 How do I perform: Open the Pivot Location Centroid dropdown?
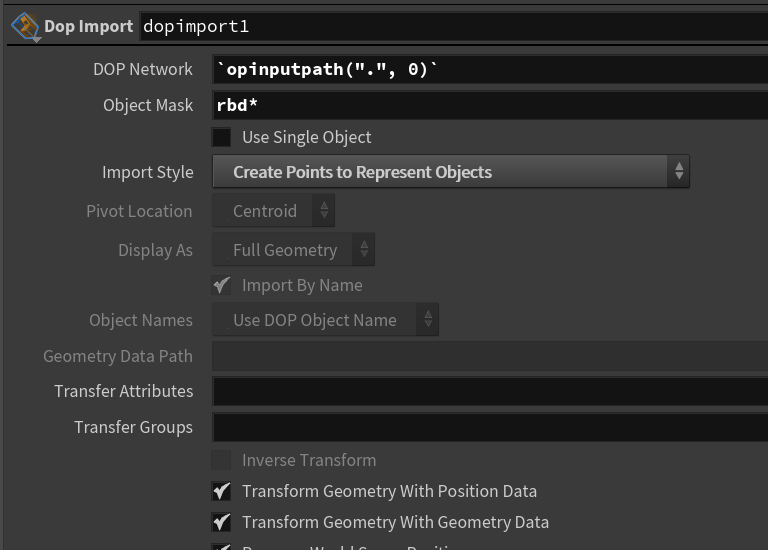pyautogui.click(x=273, y=211)
